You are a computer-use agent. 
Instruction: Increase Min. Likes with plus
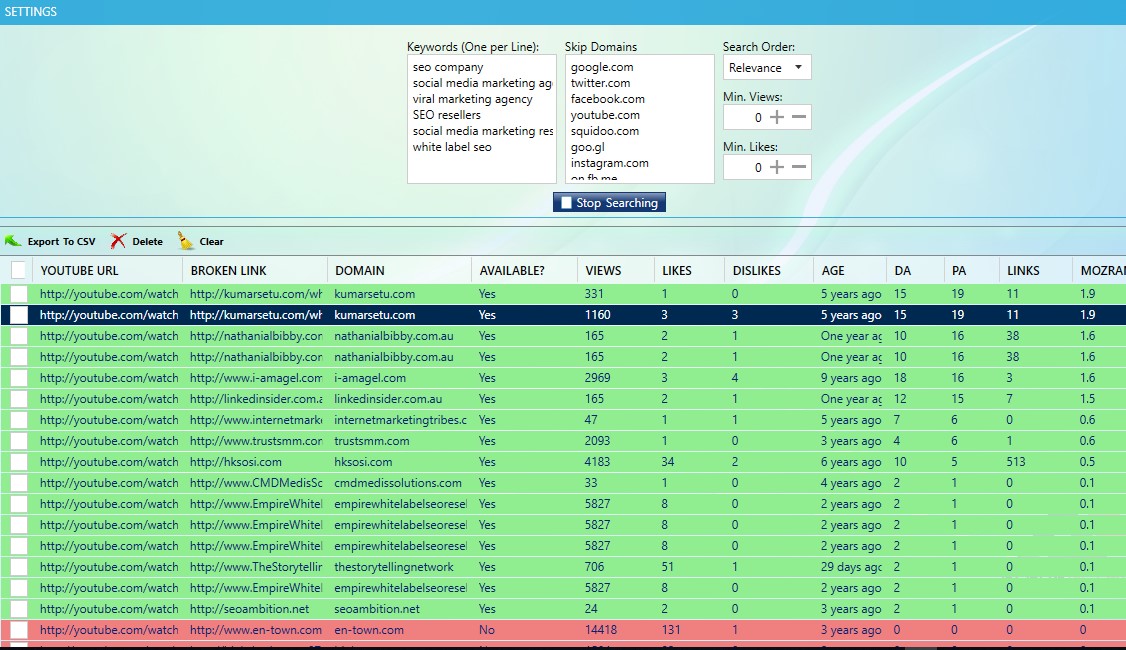click(777, 167)
